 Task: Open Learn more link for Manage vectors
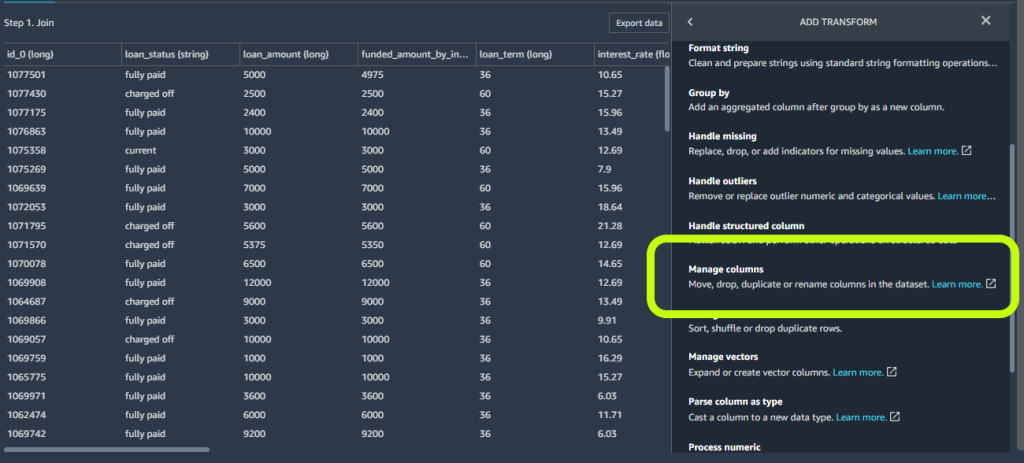[857, 372]
